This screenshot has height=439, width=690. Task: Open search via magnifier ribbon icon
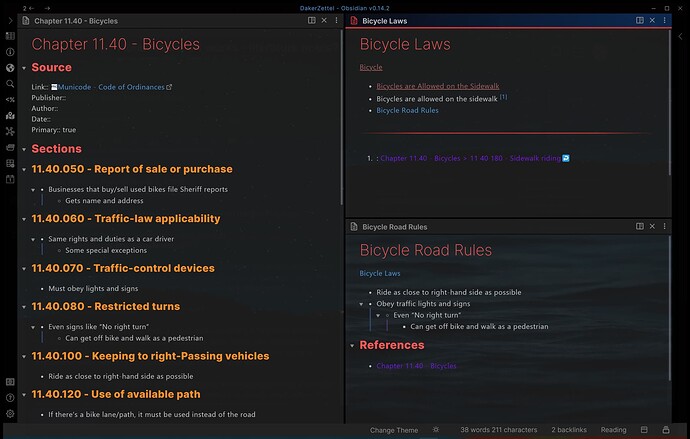[10, 84]
